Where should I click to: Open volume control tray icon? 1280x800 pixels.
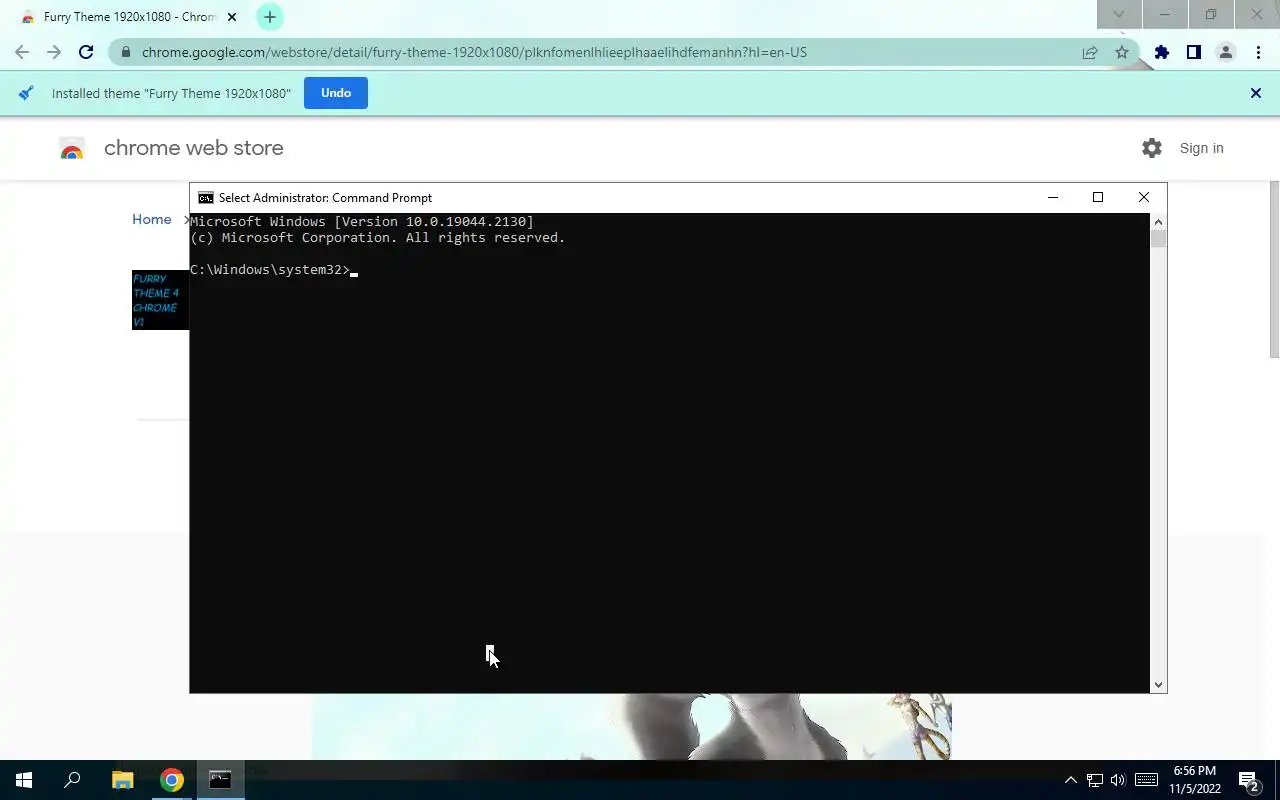pos(1118,780)
